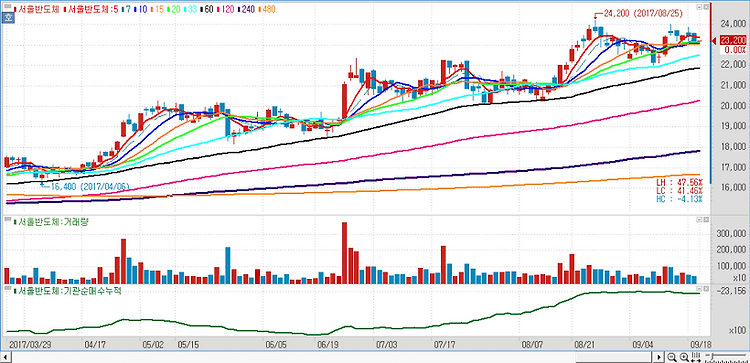Click the 24,200 (2017/08/25) high annotation

(x=642, y=14)
